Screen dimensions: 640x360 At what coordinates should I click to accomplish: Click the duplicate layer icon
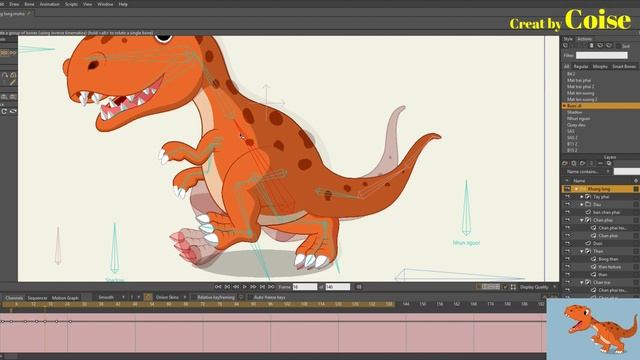[x=573, y=163]
